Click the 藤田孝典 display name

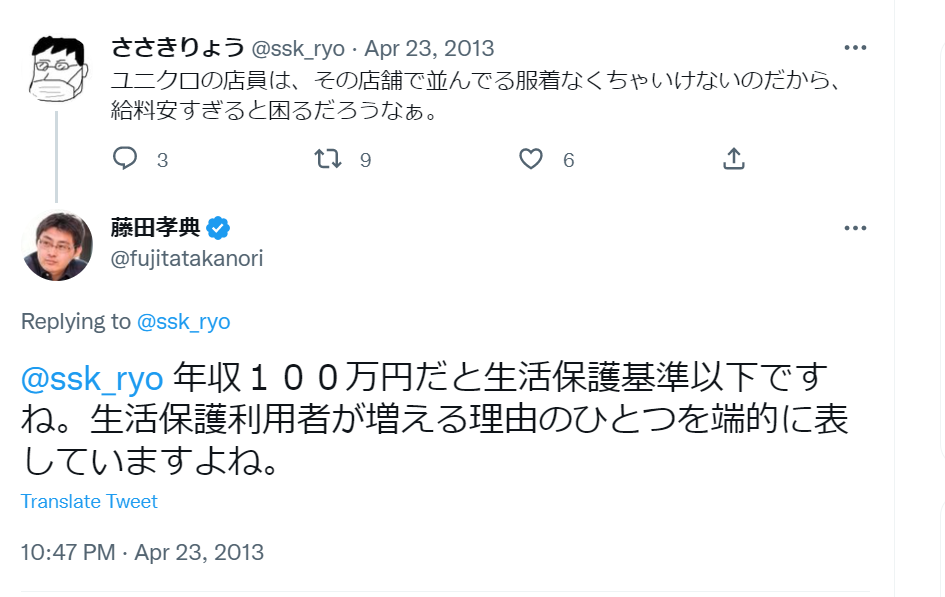click(x=155, y=227)
